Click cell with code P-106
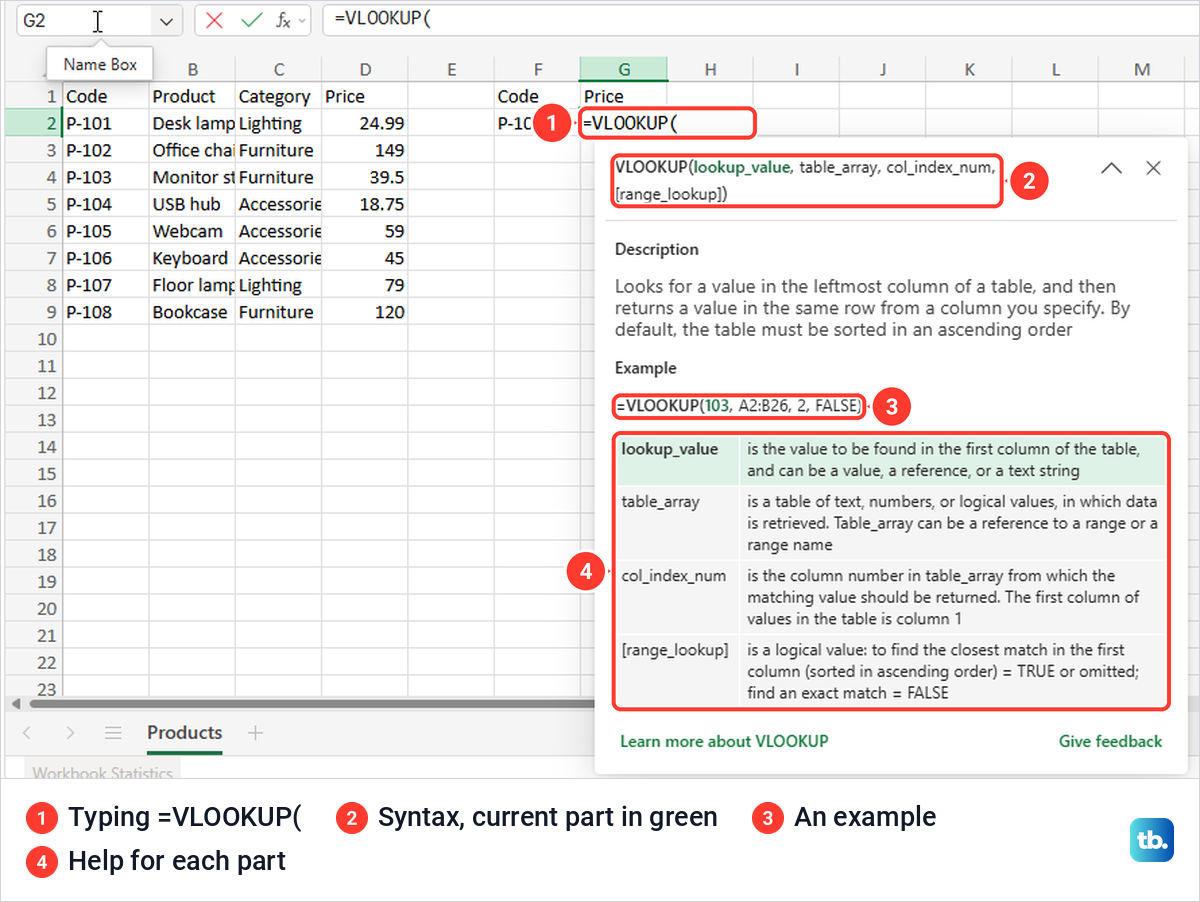 [106, 258]
